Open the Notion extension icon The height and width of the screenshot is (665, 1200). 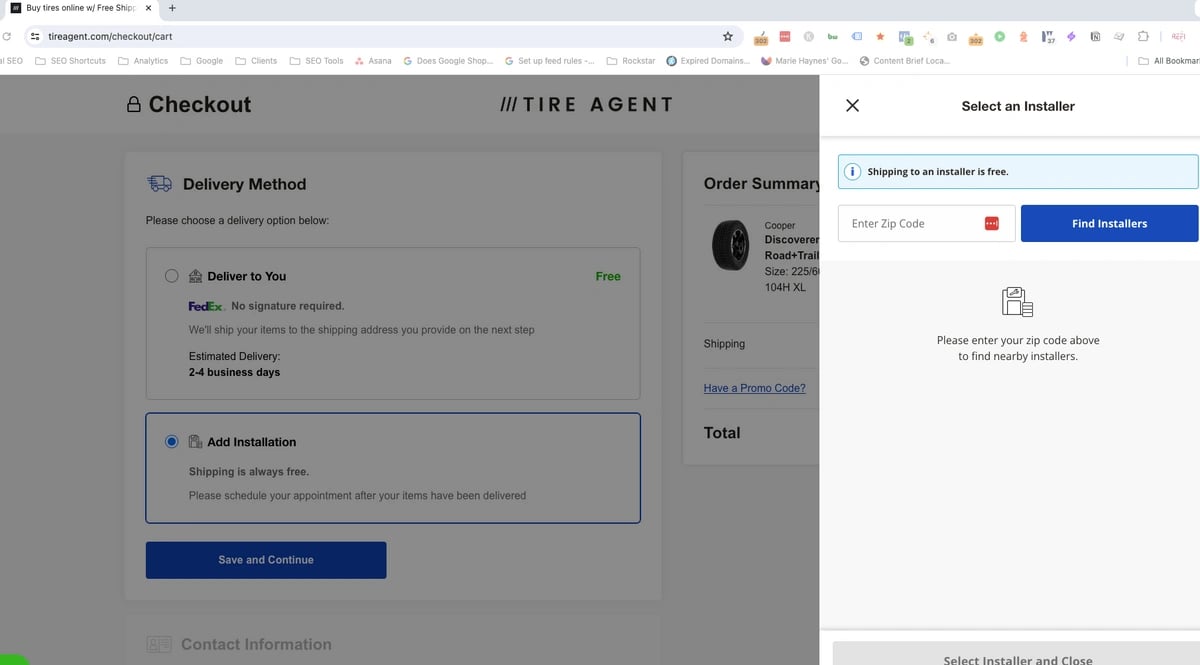(x=1095, y=37)
